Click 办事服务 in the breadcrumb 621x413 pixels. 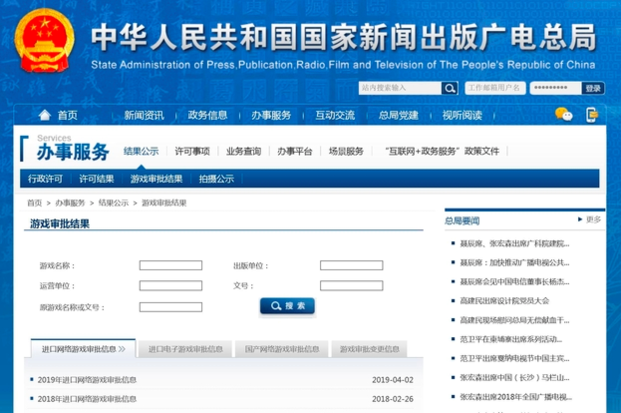coord(70,203)
